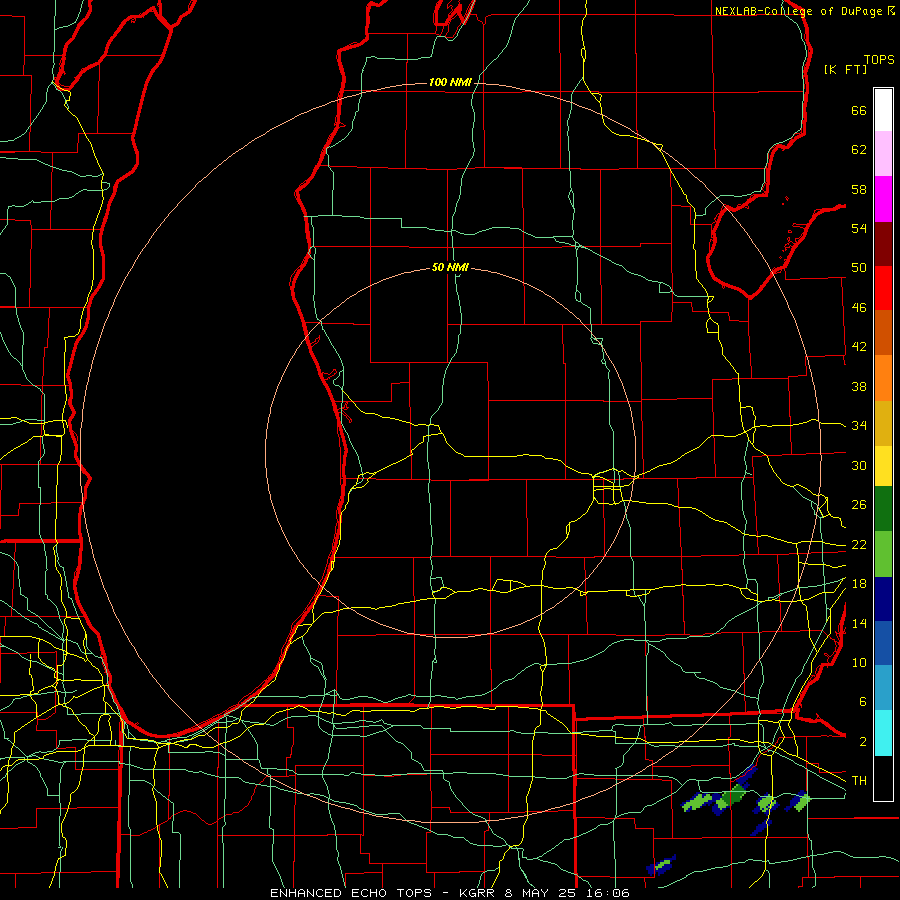900x900 pixels.
Task: Click 'ENHANCED ECHO TOPS' in the bottom caption
Action: click(351, 893)
